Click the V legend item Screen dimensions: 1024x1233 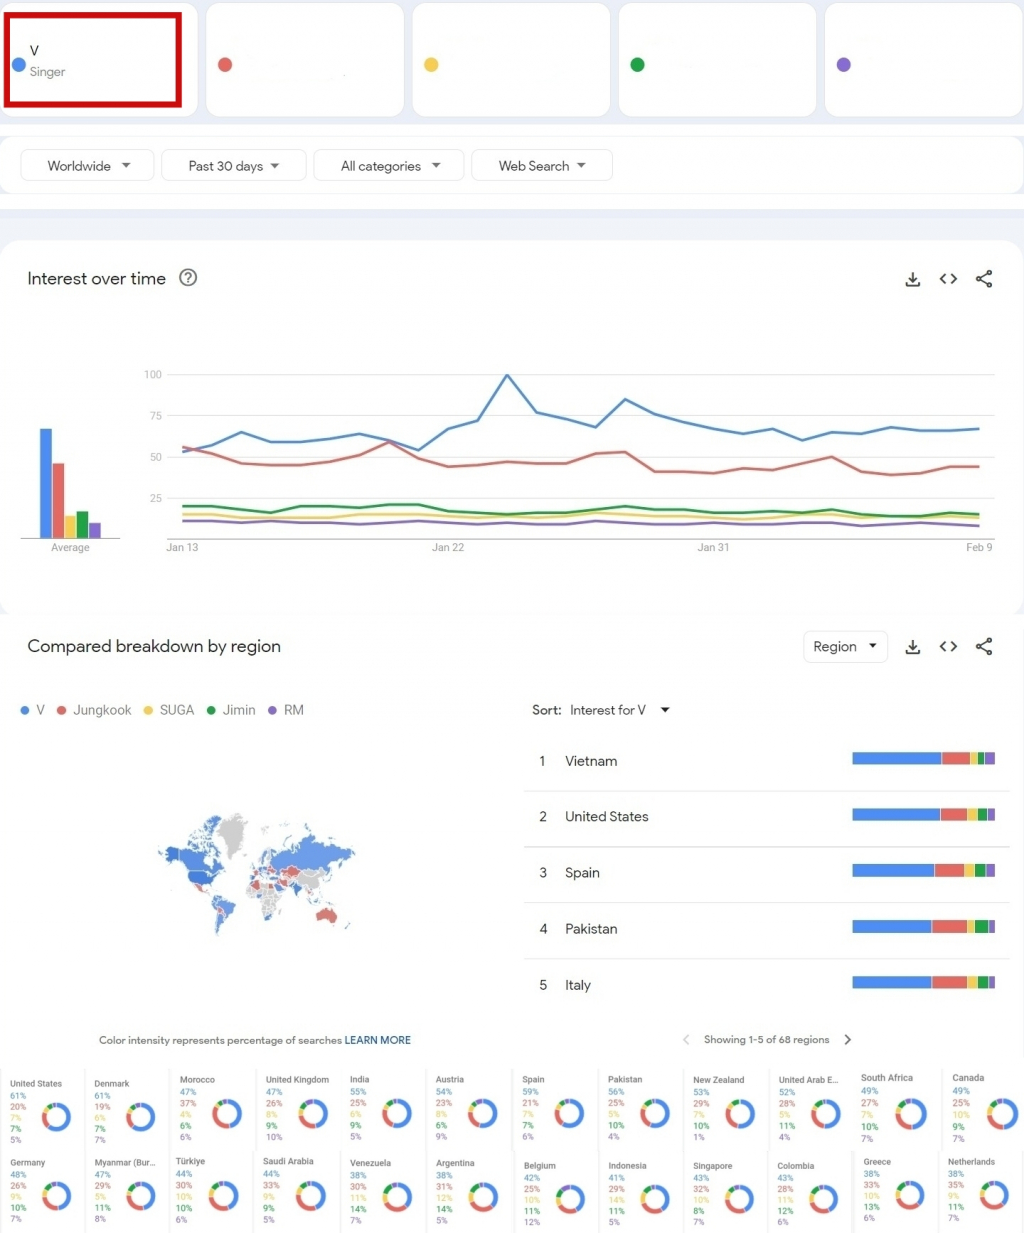[x=32, y=710]
